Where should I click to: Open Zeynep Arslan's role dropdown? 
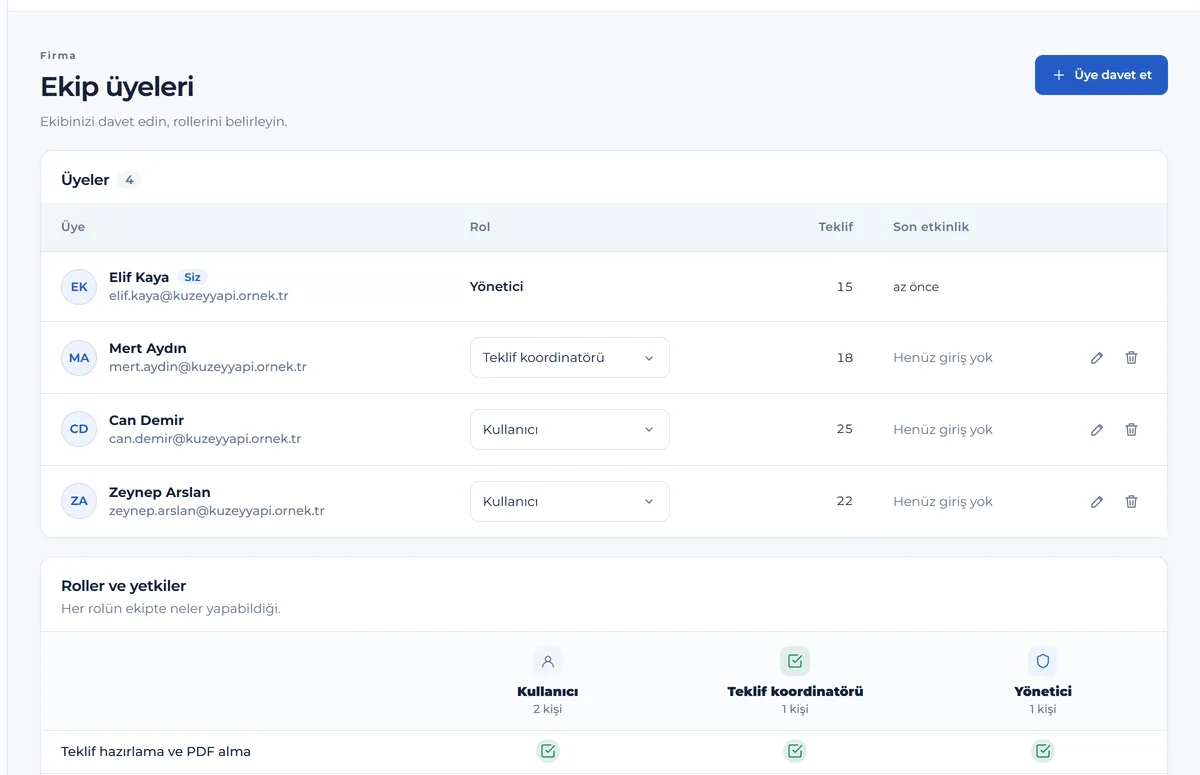click(570, 502)
